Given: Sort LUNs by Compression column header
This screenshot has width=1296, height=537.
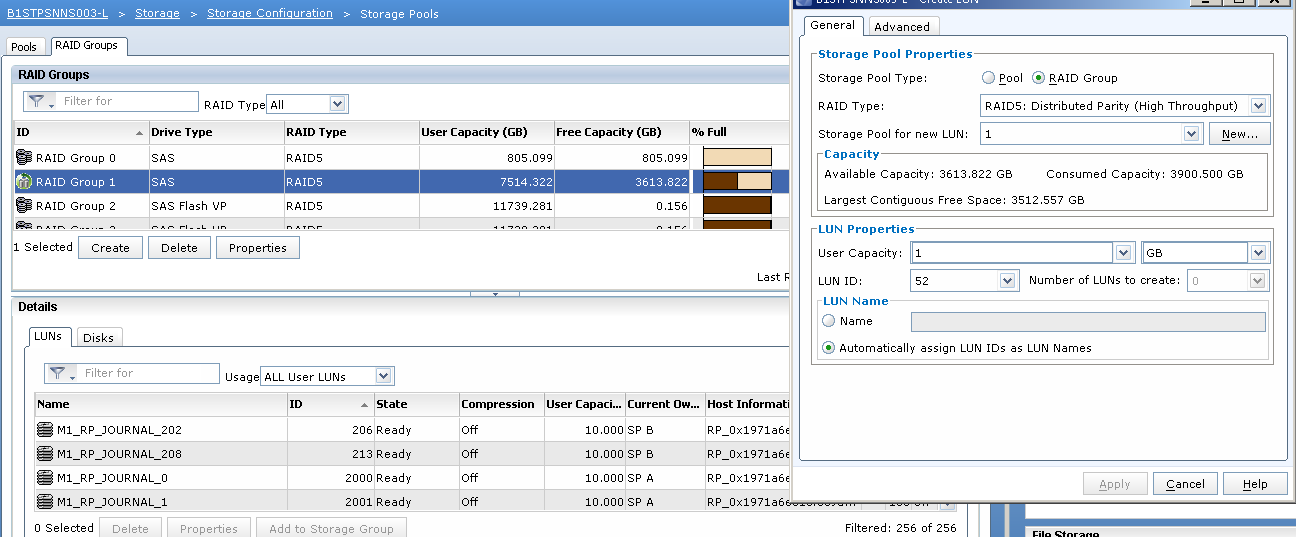Looking at the screenshot, I should pos(500,405).
